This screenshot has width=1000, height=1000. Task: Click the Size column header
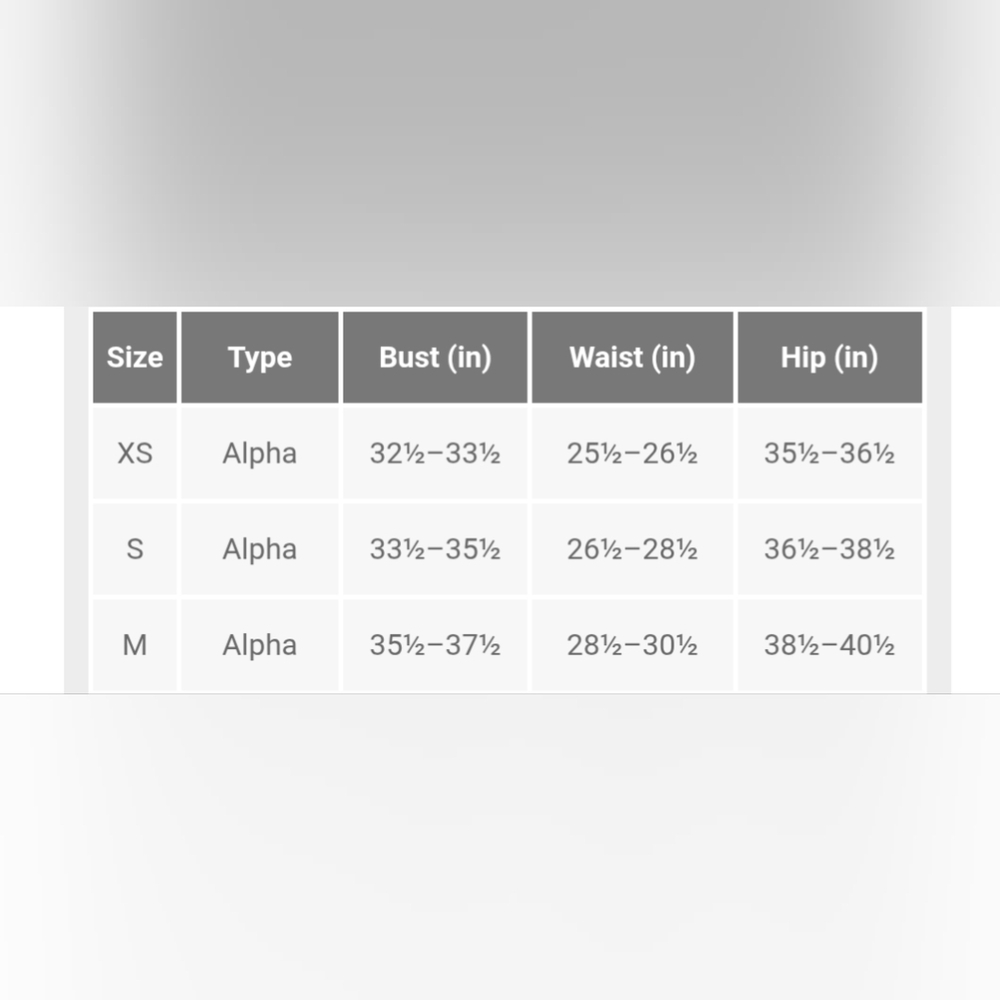pyautogui.click(x=135, y=357)
